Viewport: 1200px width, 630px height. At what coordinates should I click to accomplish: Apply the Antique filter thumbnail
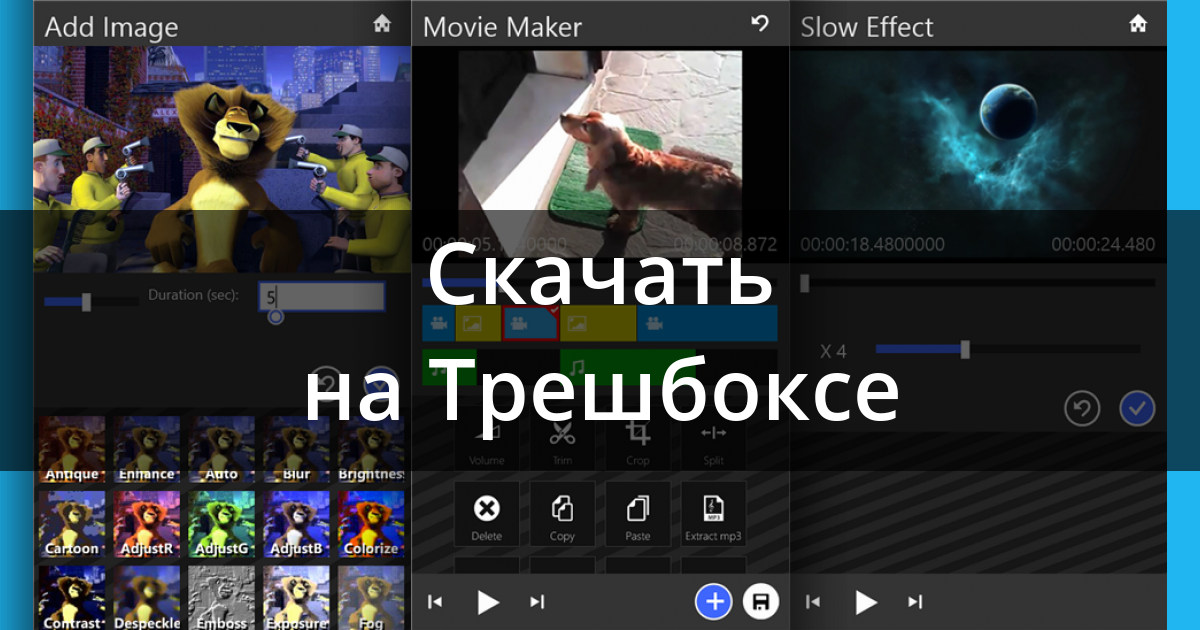(x=72, y=450)
